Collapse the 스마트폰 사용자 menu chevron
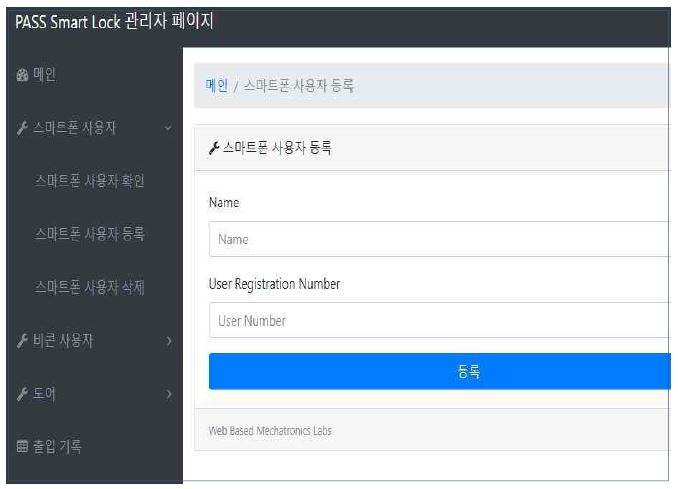 pos(168,128)
